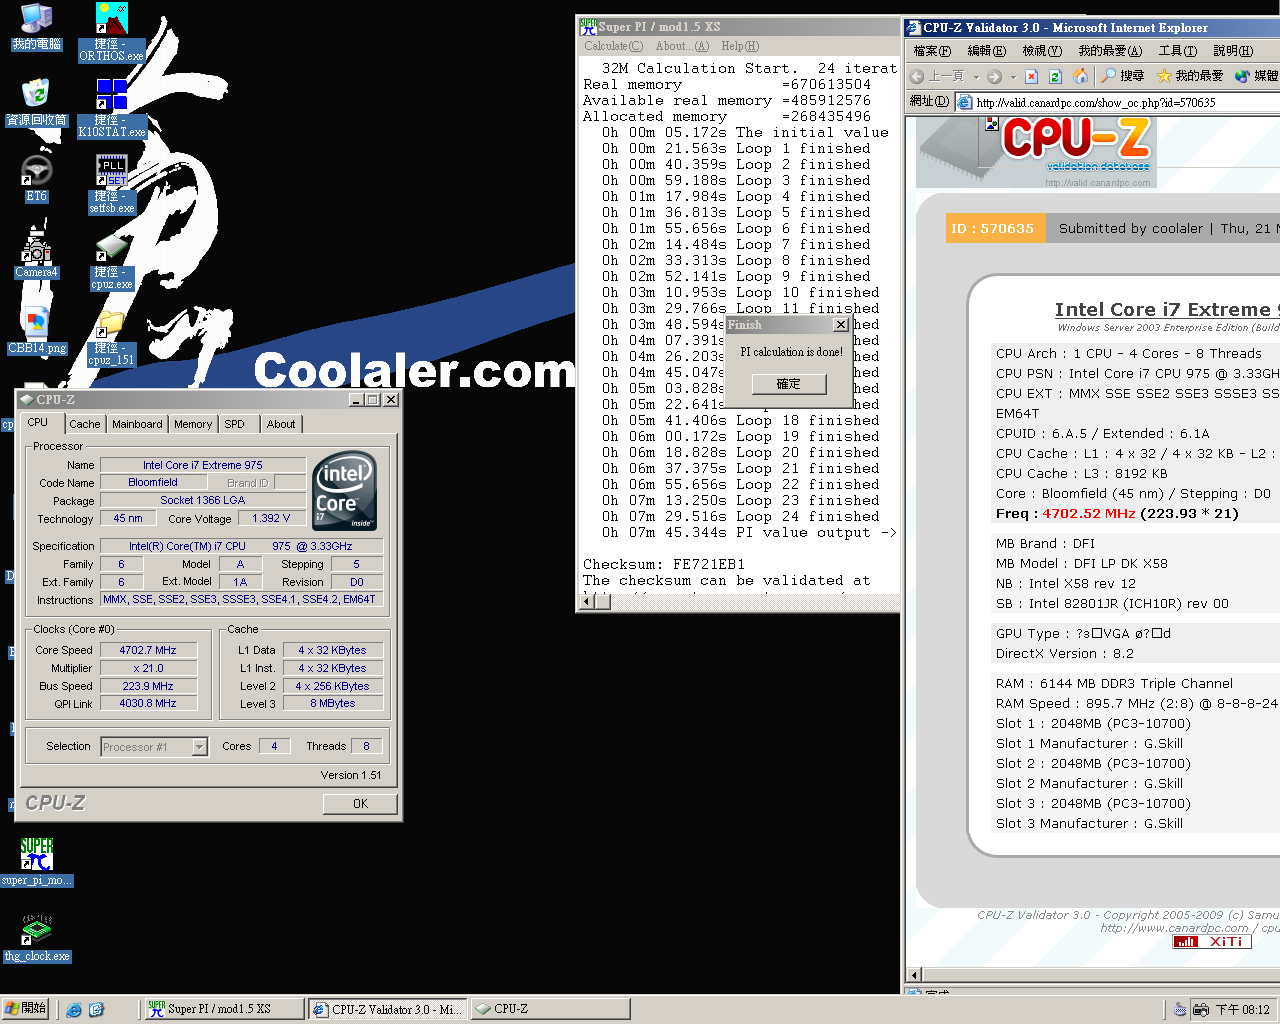Switch to the Cache tab in CPU-Z

(x=85, y=424)
